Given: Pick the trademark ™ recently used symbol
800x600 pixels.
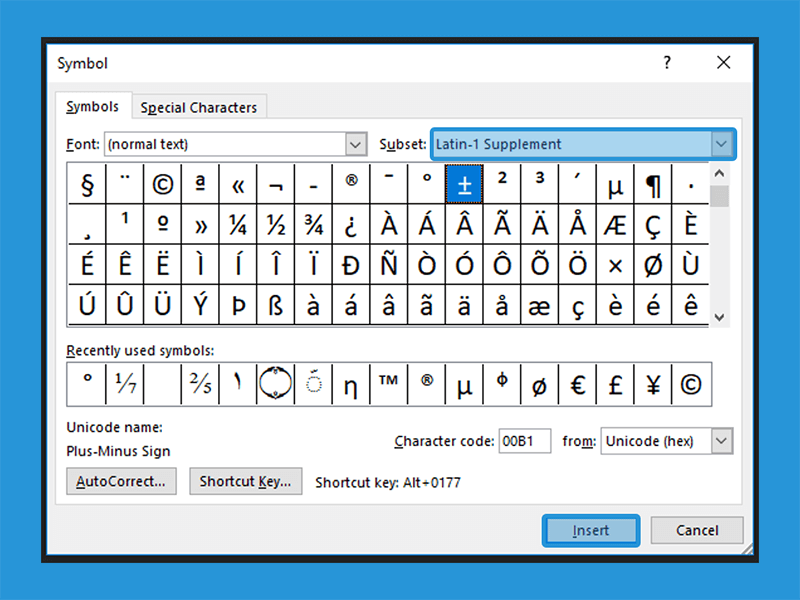Looking at the screenshot, I should click(389, 384).
